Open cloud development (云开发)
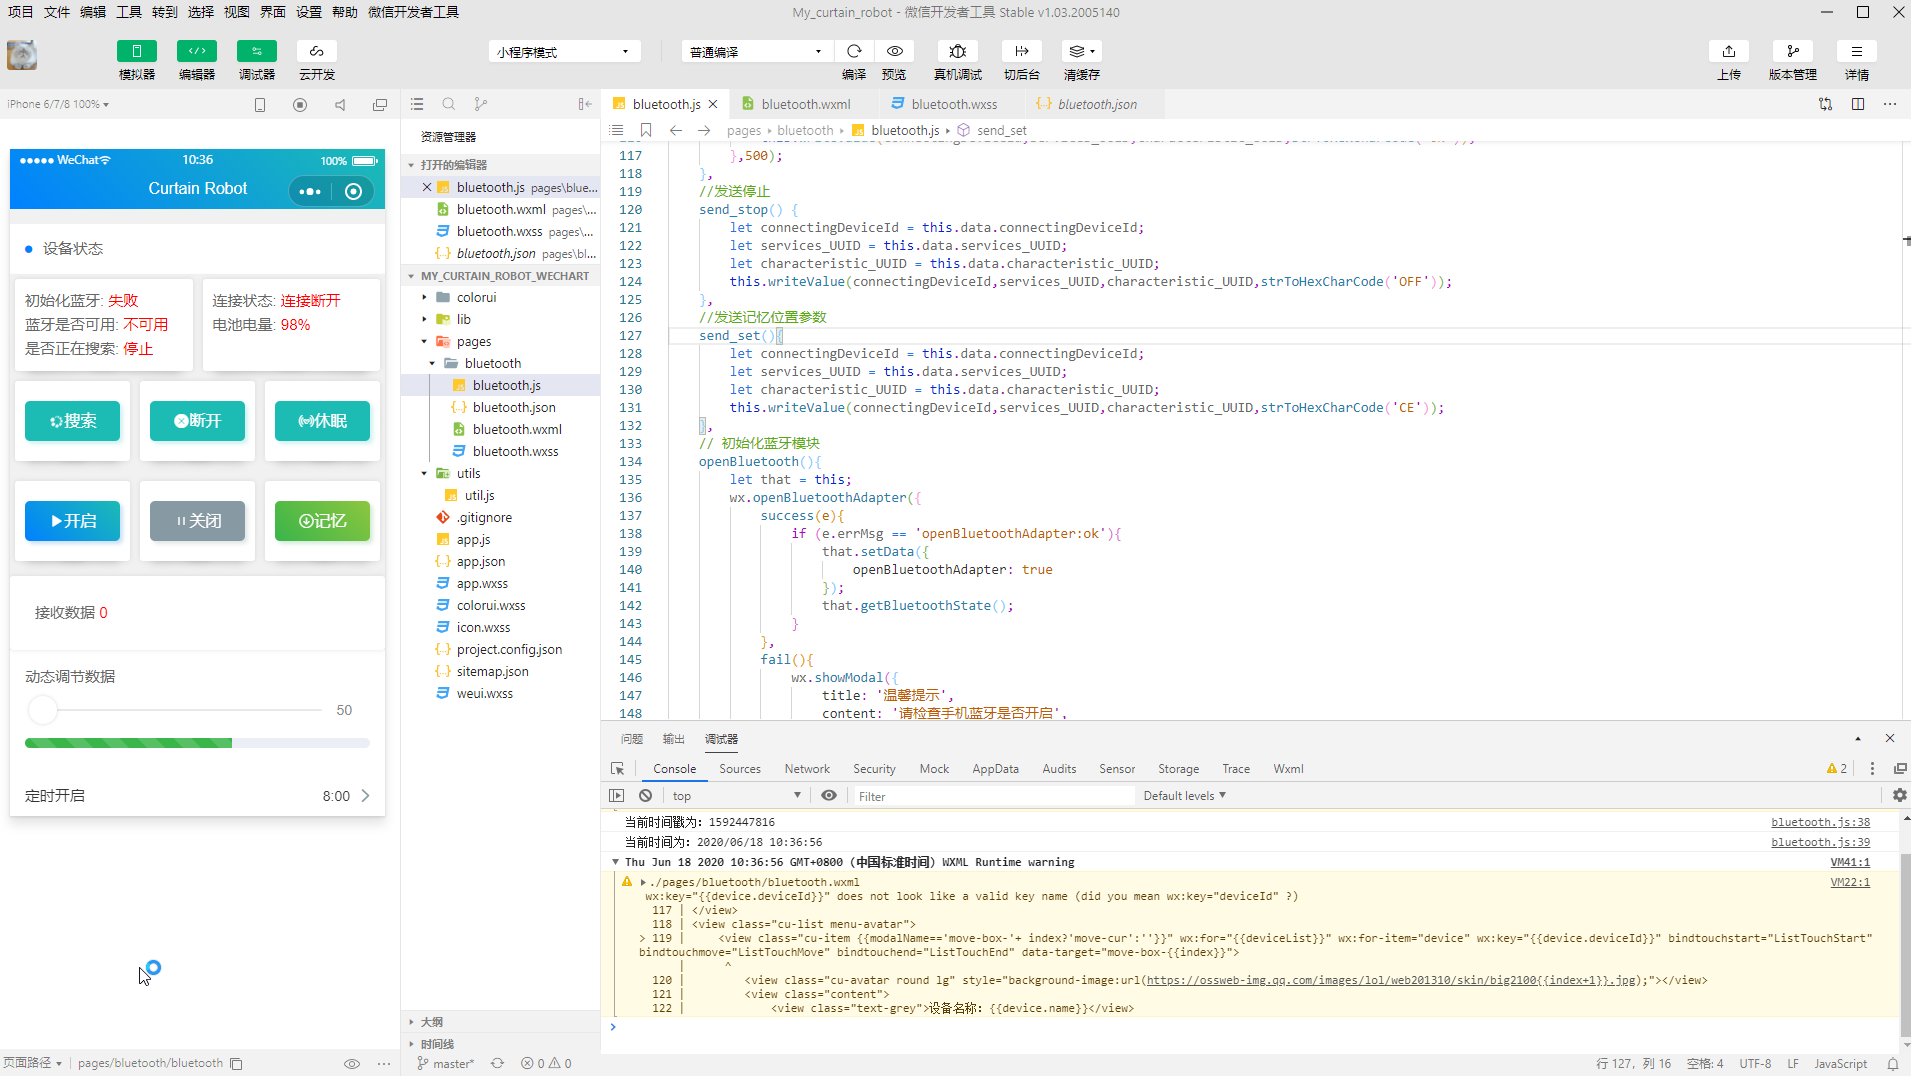The image size is (1911, 1076). [x=317, y=51]
